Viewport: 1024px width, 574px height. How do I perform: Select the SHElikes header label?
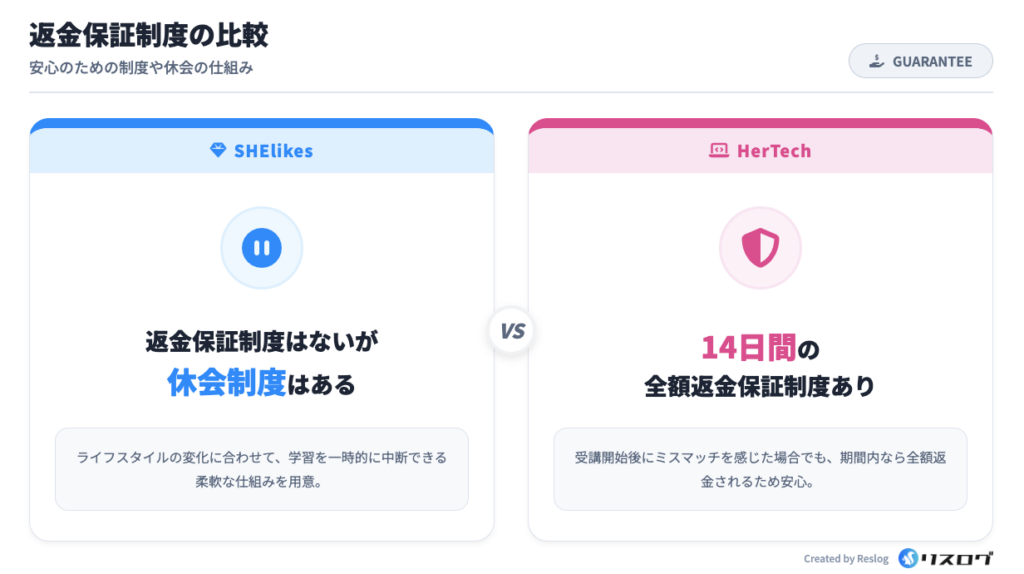point(273,151)
